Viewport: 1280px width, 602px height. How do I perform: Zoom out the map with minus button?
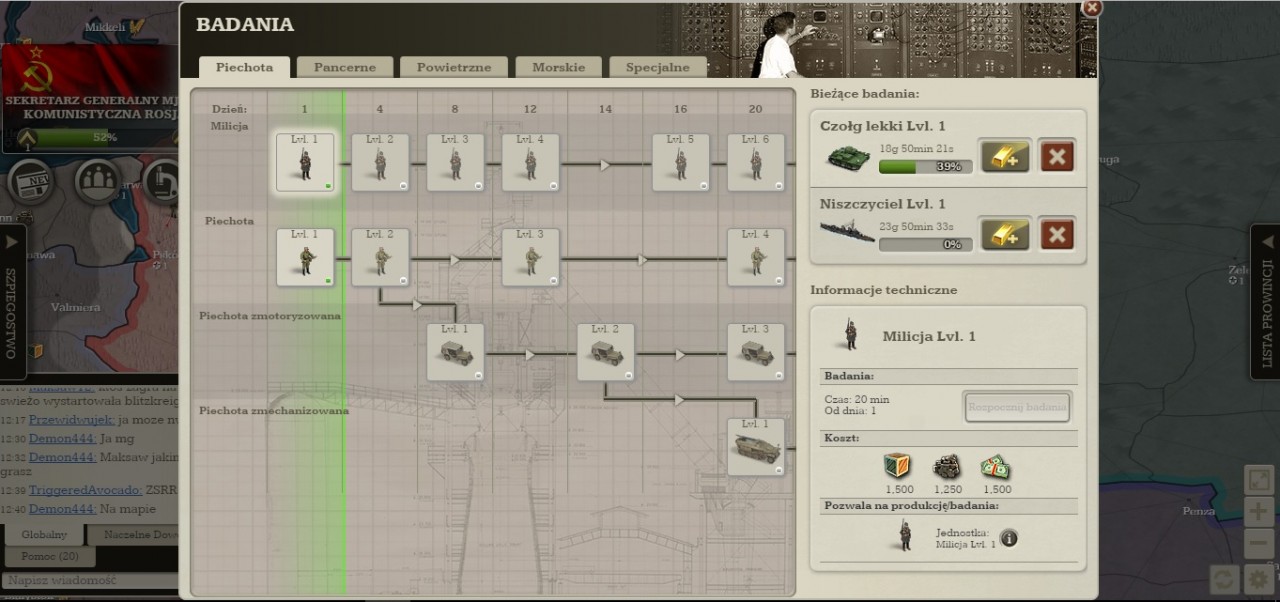click(x=1258, y=544)
